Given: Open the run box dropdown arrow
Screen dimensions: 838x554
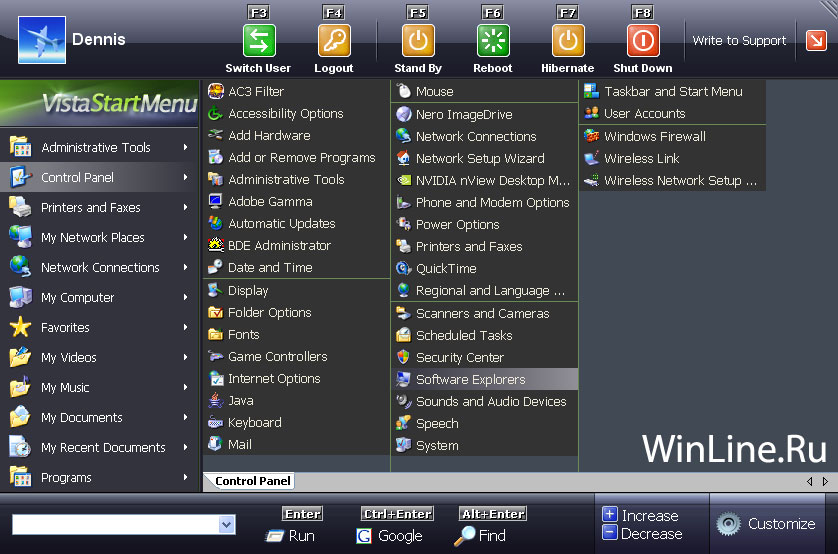Looking at the screenshot, I should pyautogui.click(x=227, y=525).
